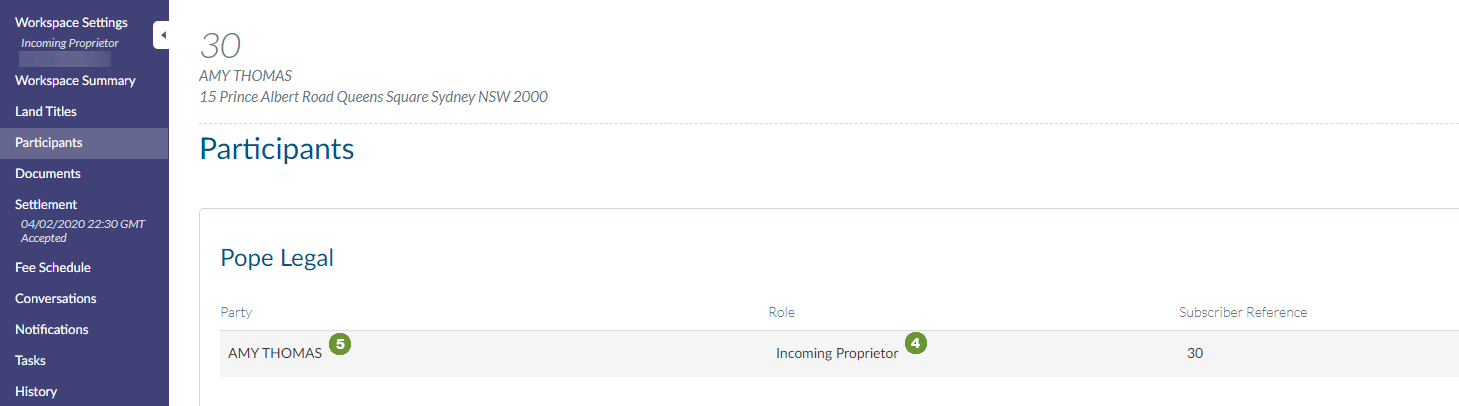Screen dimensions: 1459x406
Task: Open Conversations from the sidebar
Action: (56, 298)
